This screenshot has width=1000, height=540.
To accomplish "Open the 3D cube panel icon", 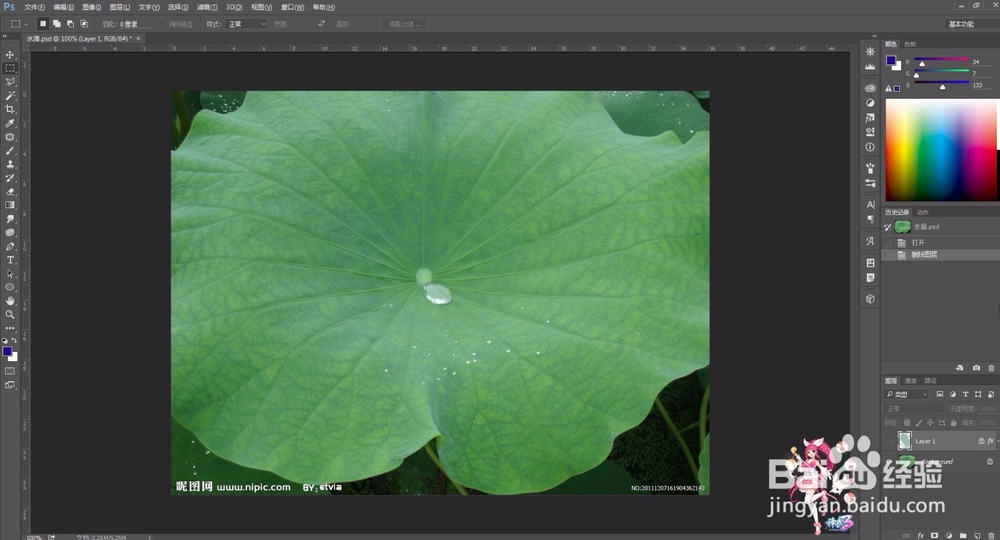I will (x=870, y=298).
